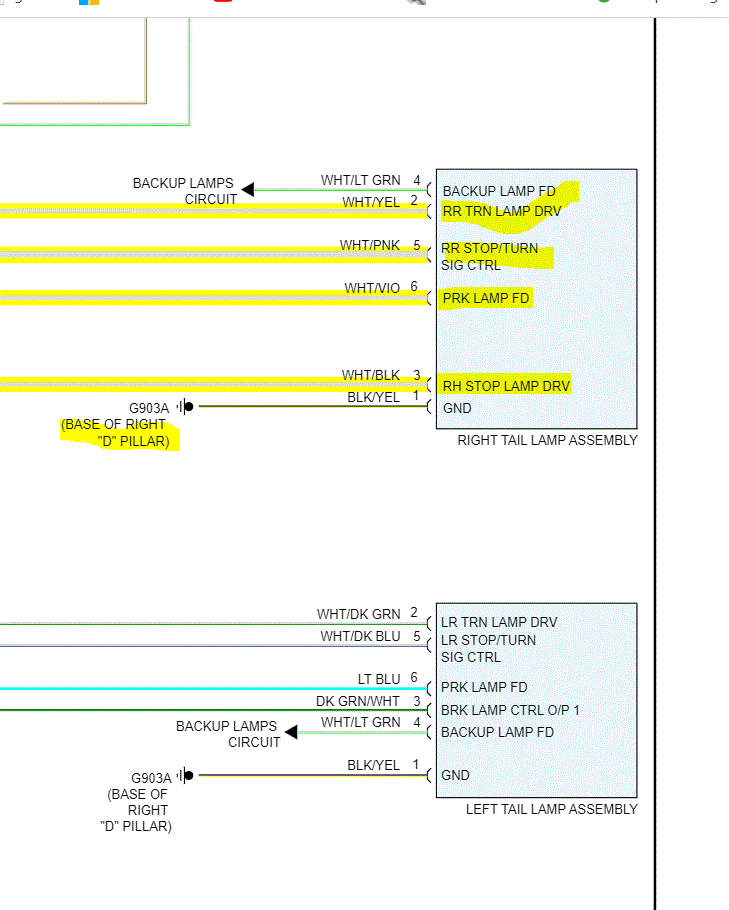Select the WHT/DK BLU wire label

[x=360, y=637]
